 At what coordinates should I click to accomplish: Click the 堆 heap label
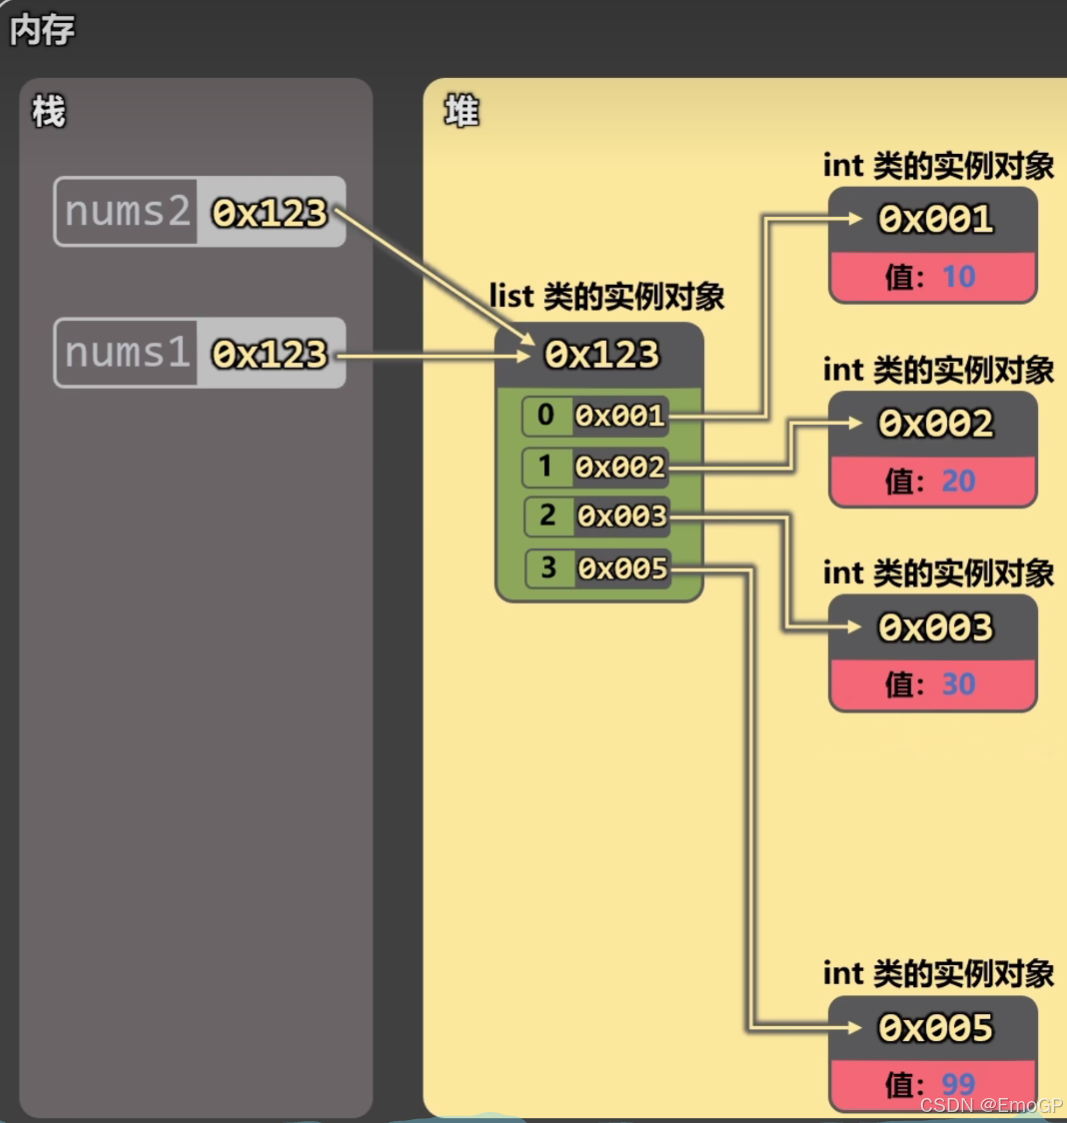(x=461, y=112)
